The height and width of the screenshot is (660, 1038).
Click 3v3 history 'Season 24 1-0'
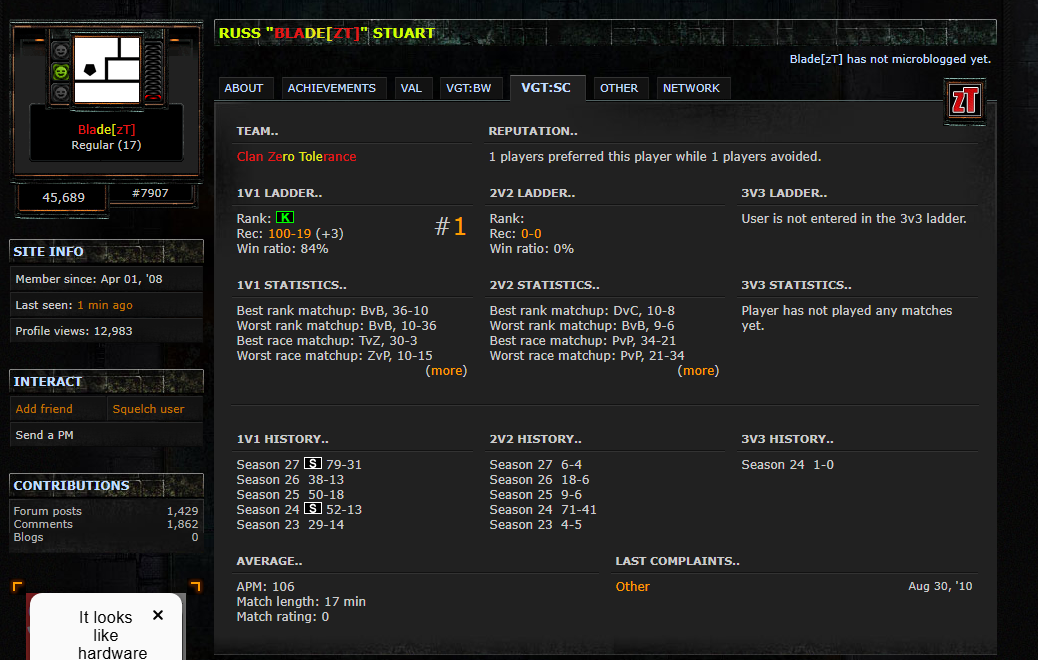tap(788, 465)
